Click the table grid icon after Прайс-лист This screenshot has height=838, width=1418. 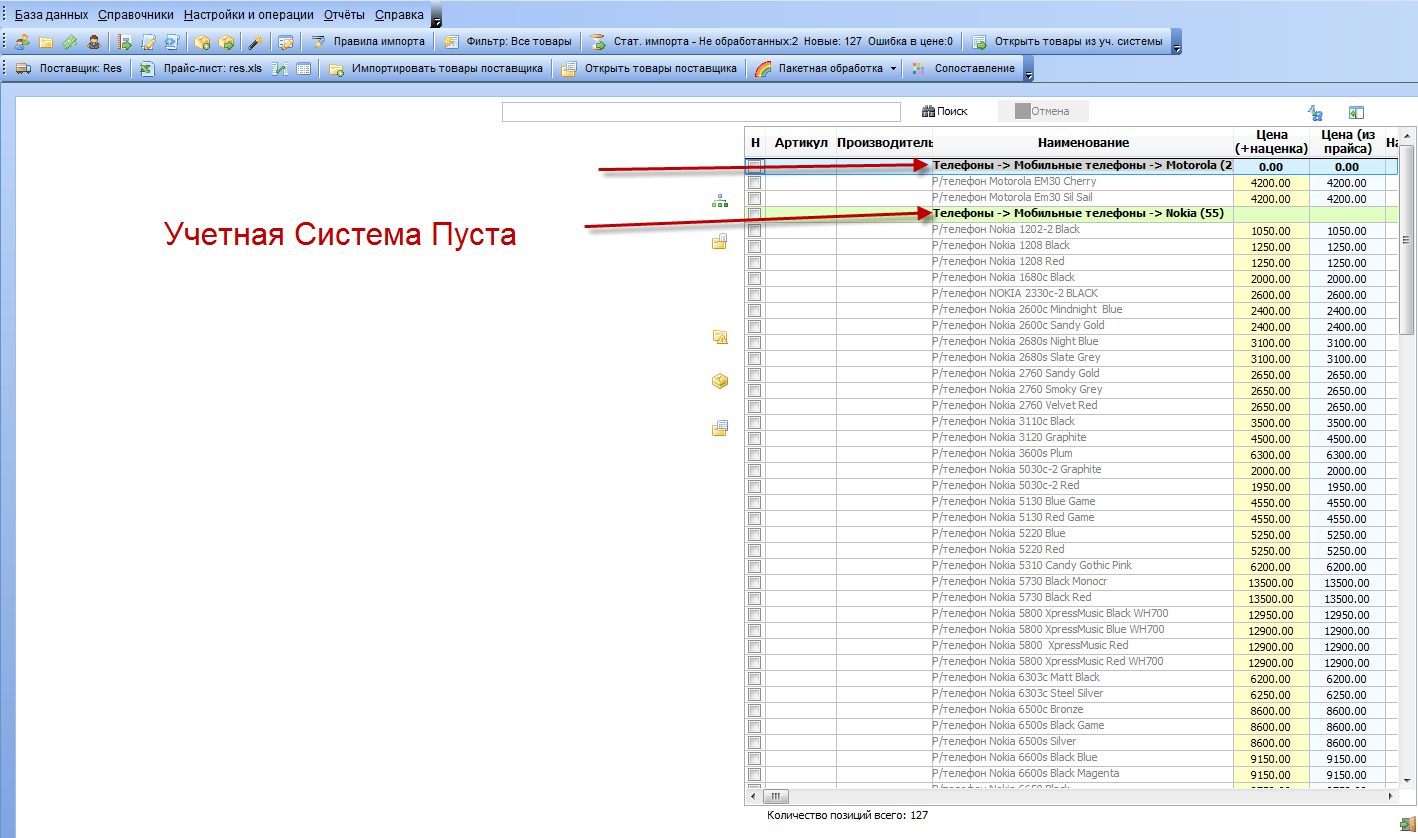[303, 69]
